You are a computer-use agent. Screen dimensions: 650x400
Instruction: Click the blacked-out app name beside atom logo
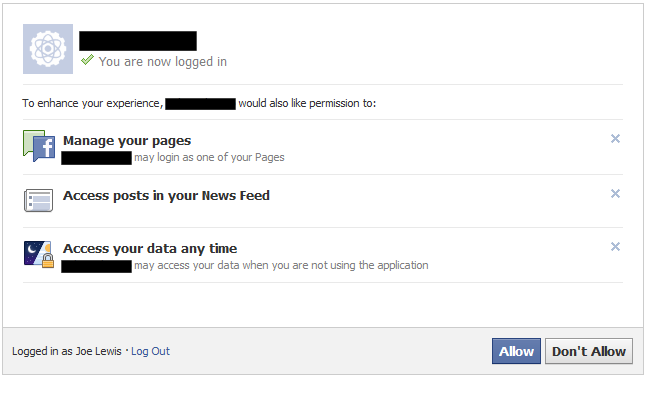tap(138, 41)
